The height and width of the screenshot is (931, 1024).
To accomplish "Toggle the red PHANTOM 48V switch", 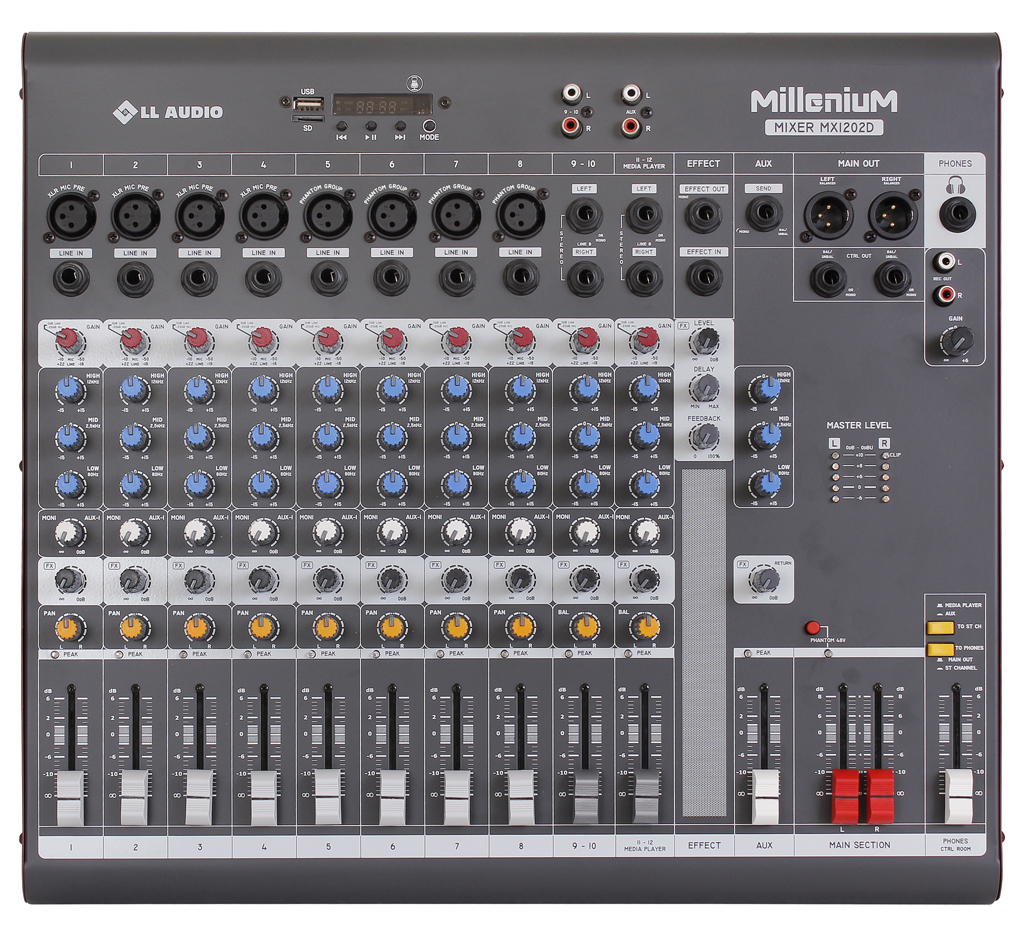I will click(813, 628).
